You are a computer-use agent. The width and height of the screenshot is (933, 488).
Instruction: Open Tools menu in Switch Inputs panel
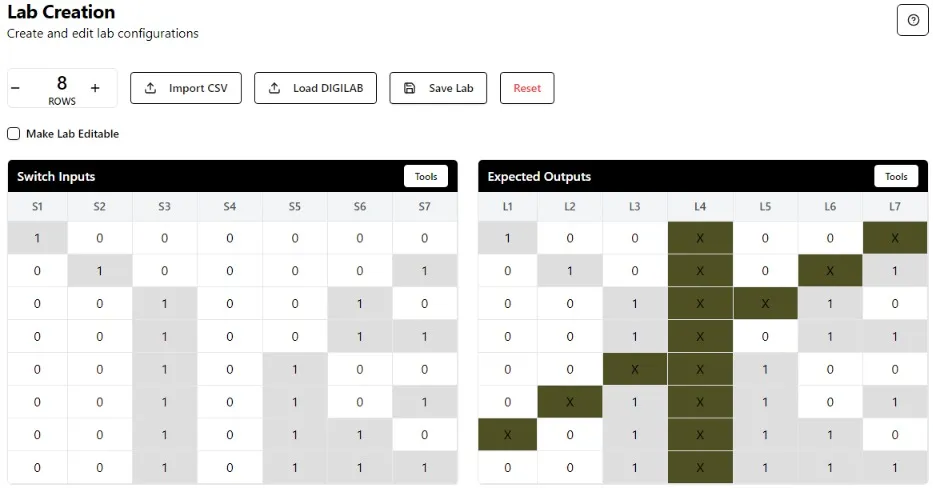click(x=426, y=177)
